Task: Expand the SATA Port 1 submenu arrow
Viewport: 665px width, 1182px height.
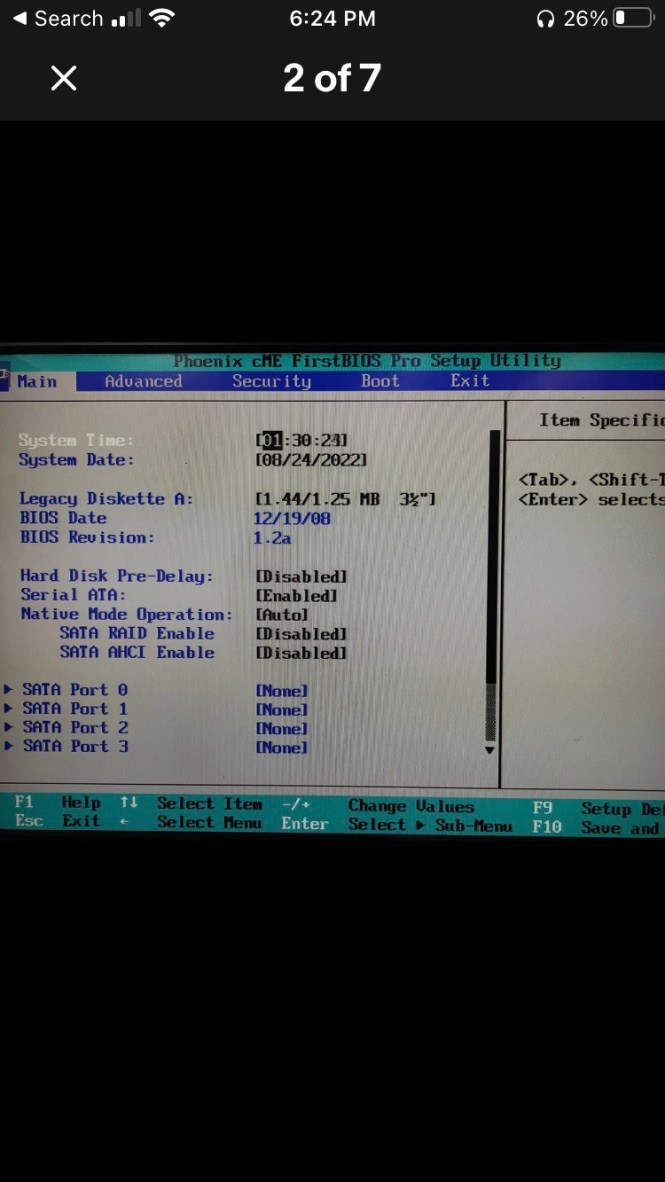Action: (x=8, y=709)
